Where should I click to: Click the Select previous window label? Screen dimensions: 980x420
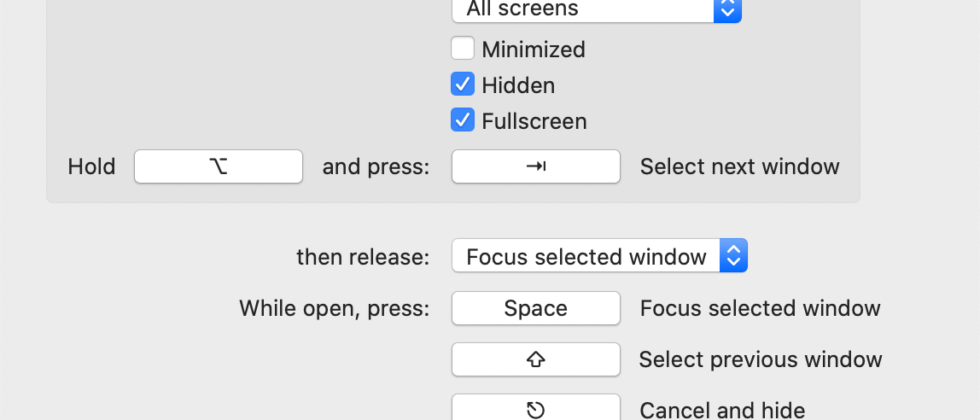[760, 360]
